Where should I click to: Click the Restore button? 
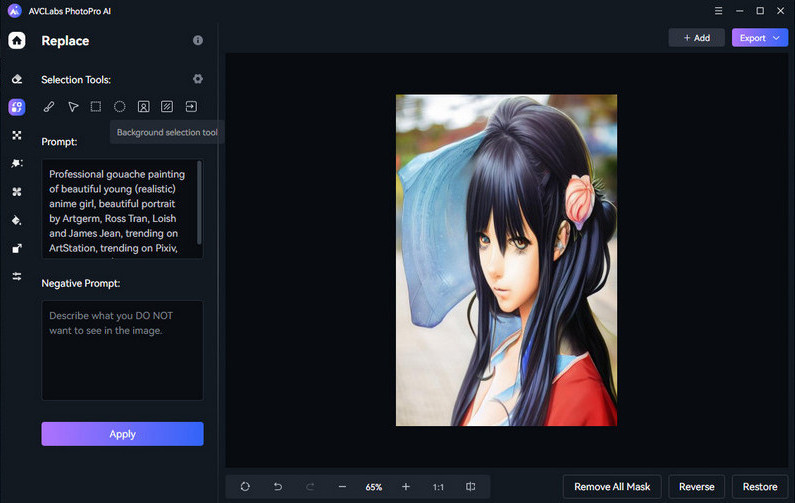[x=760, y=487]
